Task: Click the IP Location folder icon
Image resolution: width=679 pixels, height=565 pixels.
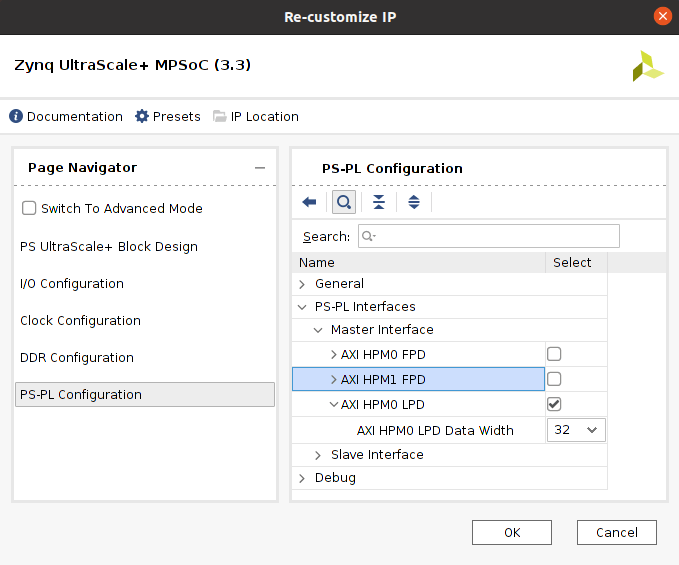Action: (220, 116)
